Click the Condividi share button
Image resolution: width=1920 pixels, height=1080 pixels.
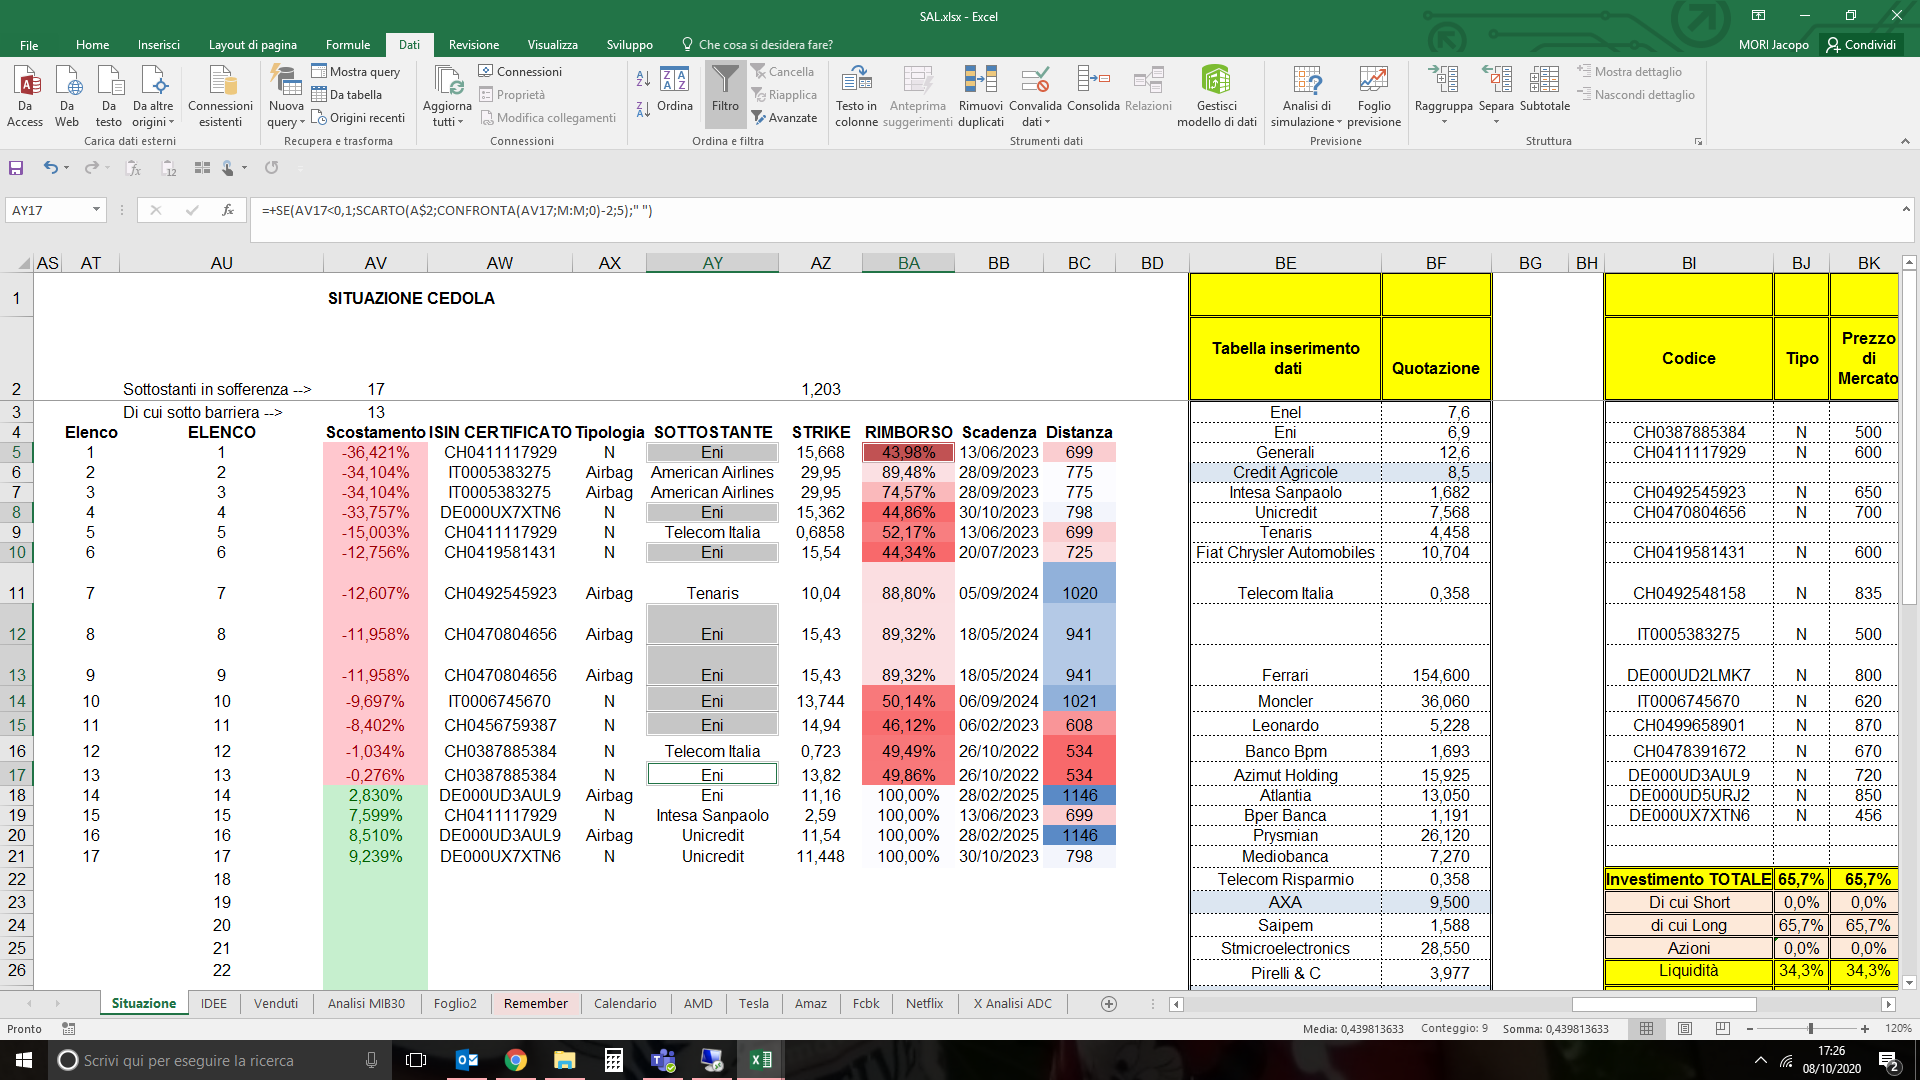coord(1861,45)
